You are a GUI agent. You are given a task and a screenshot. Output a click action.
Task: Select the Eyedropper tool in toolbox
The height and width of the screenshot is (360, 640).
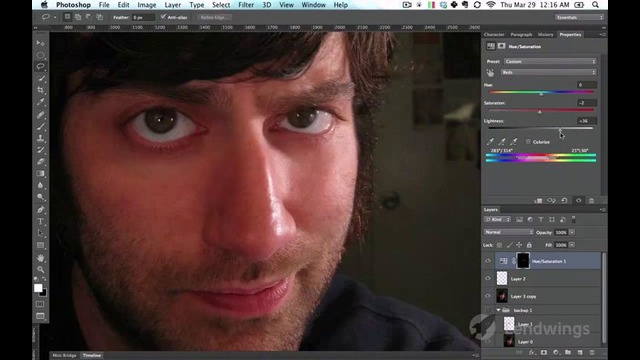pyautogui.click(x=40, y=102)
